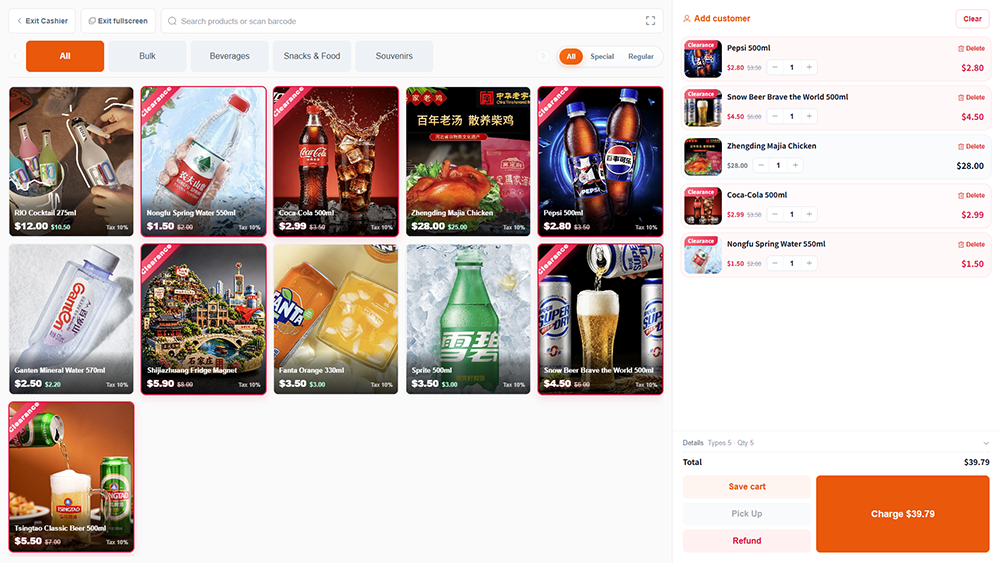
Task: Decrease Zhengding Majia Chicken quantity with minus
Action: 761,165
